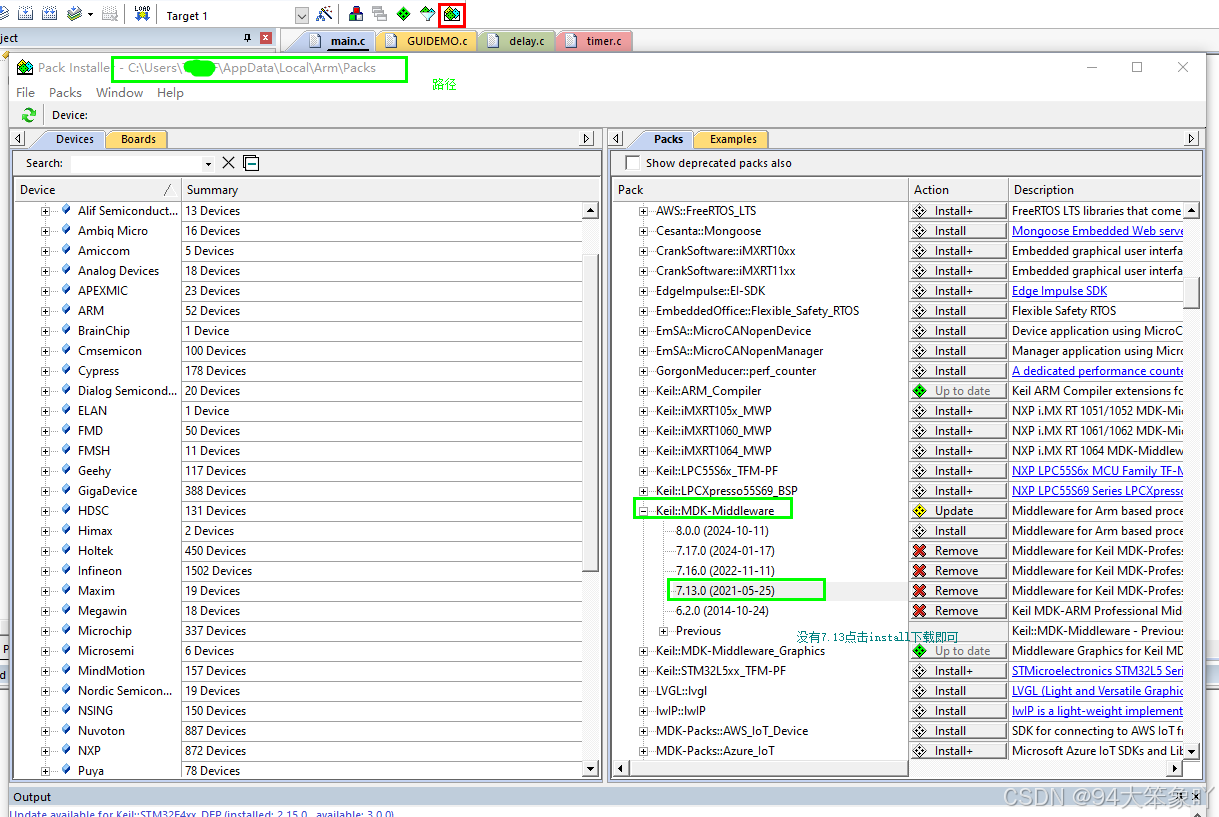
Task: Open the Help menu
Action: 170,92
